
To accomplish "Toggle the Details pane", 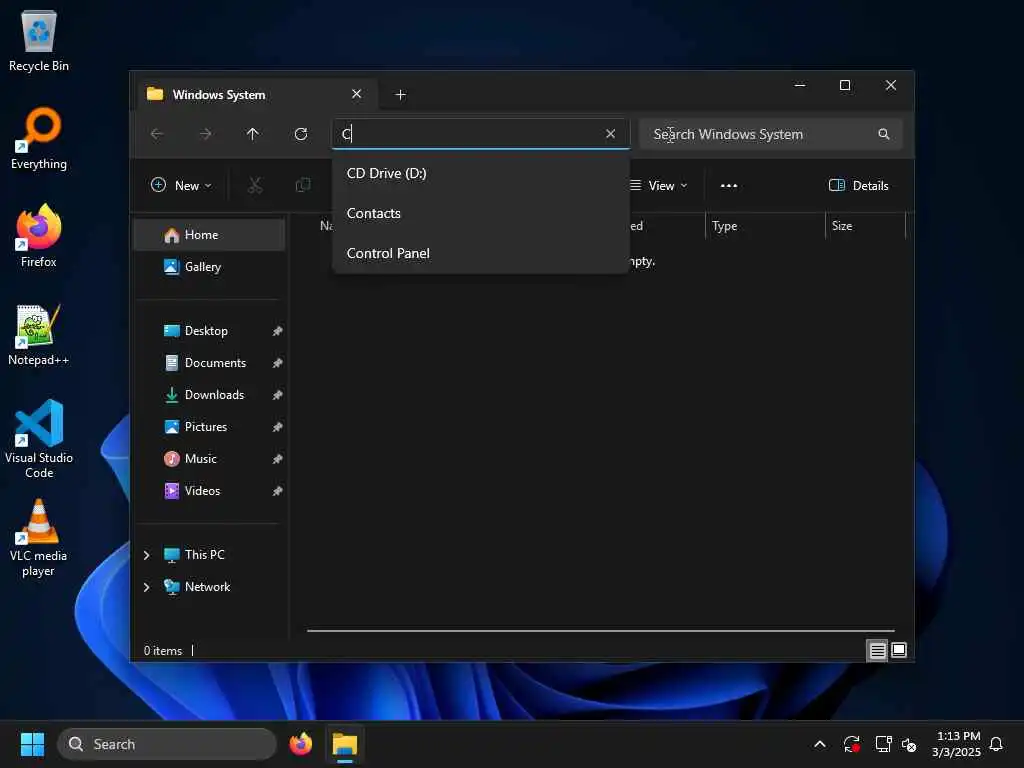I will pyautogui.click(x=859, y=185).
